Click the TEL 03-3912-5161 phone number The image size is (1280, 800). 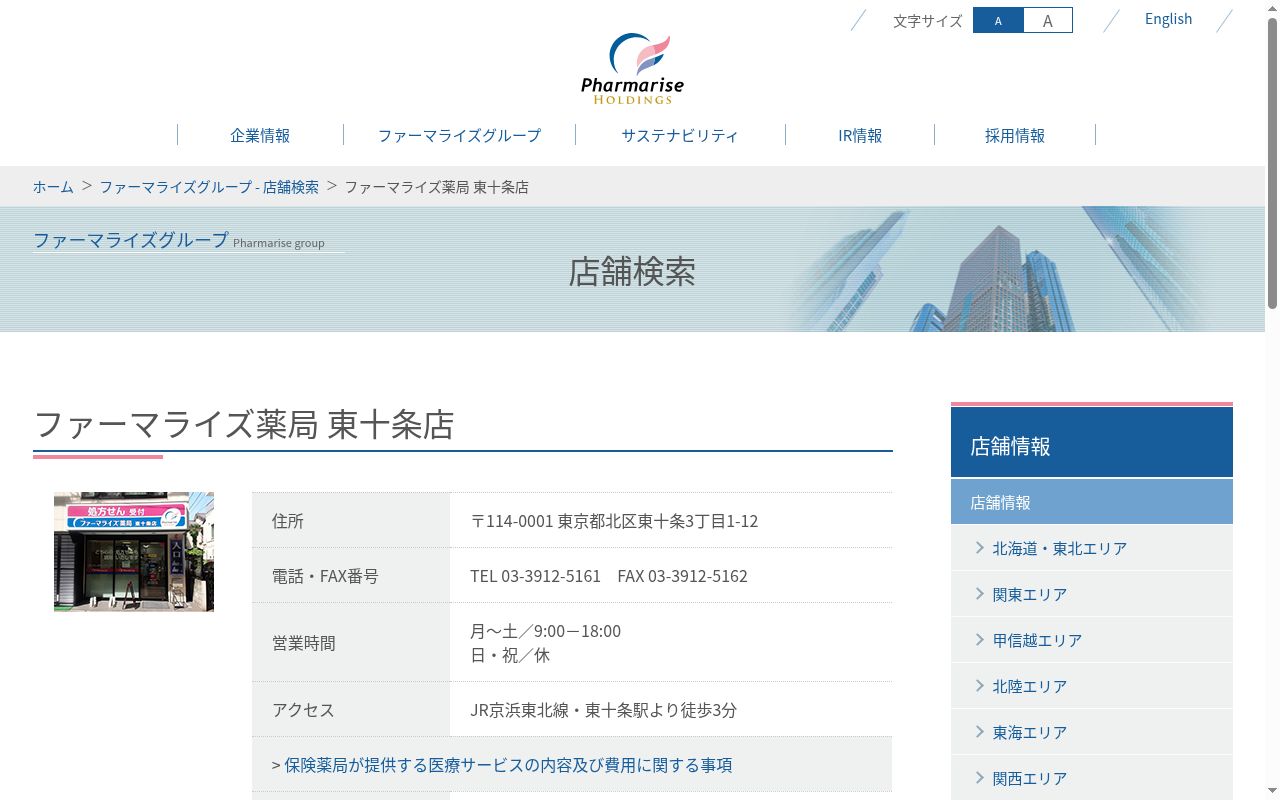(x=535, y=576)
